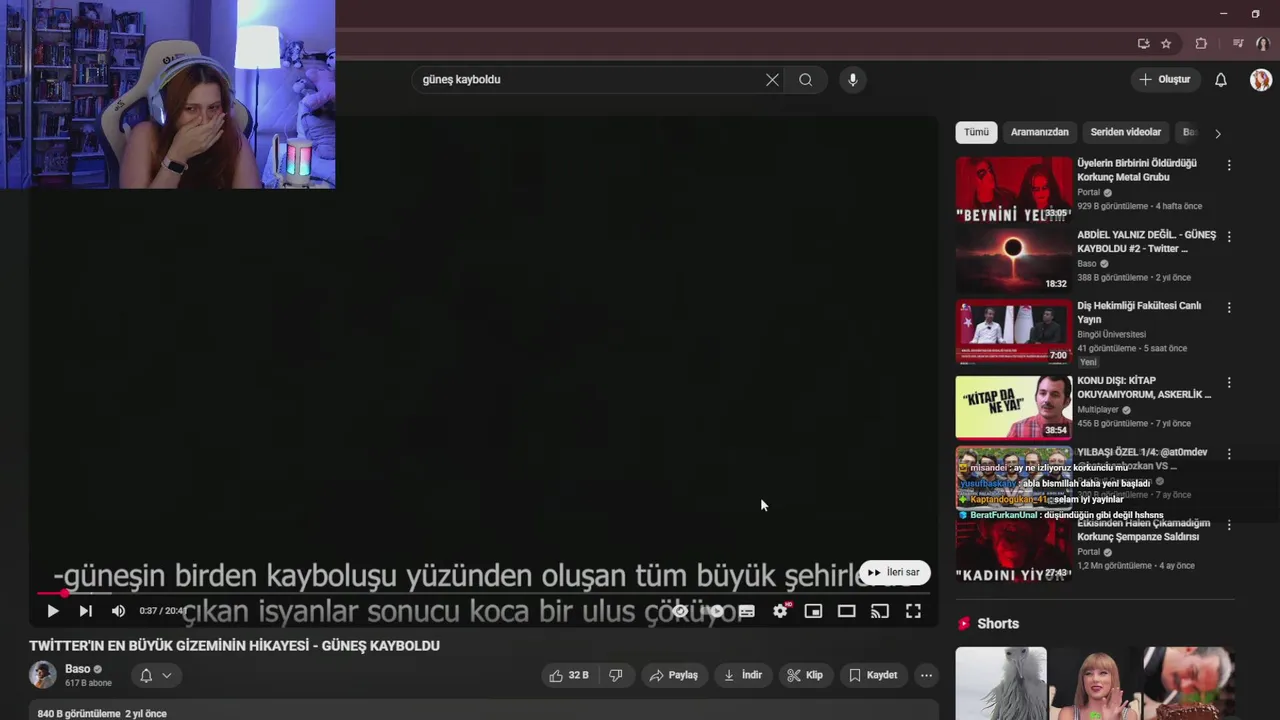Expand the notification preferences chevron
Image resolution: width=1280 pixels, height=720 pixels.
tap(167, 675)
